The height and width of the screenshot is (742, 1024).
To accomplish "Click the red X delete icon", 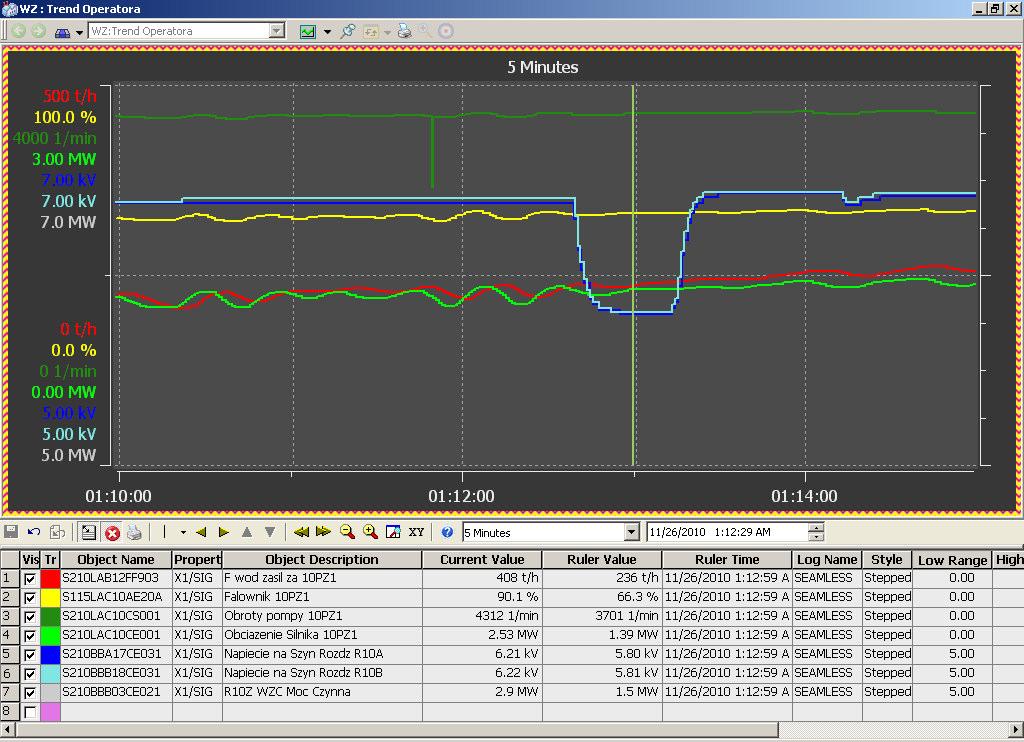I will point(112,533).
